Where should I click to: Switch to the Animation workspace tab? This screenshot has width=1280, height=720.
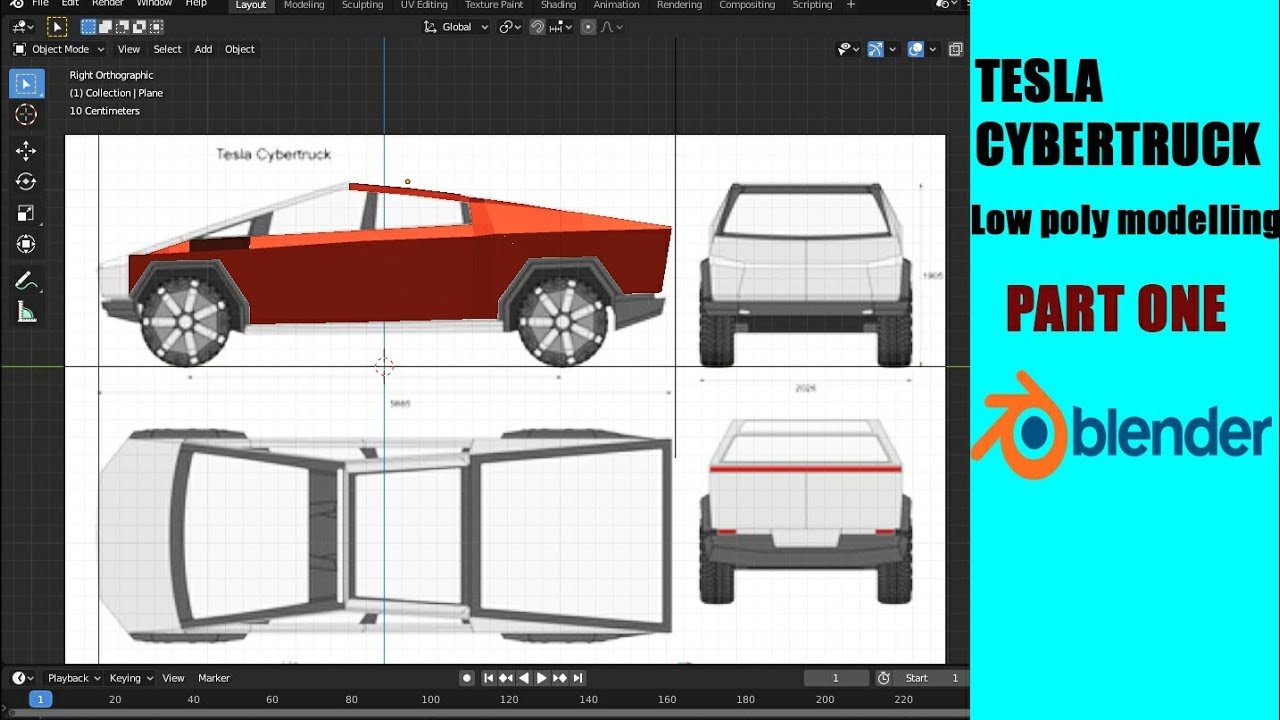coord(616,5)
